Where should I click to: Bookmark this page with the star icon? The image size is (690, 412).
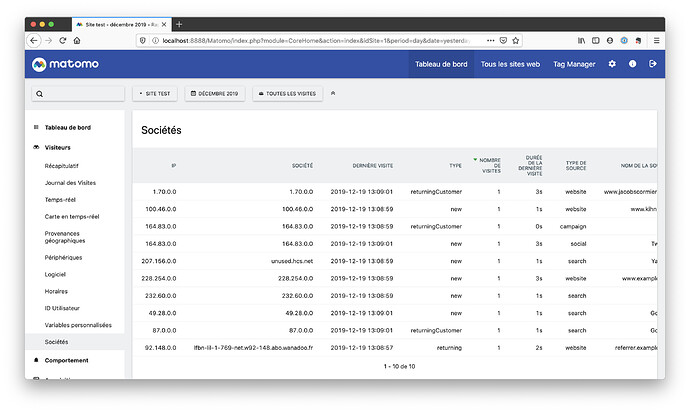coord(516,40)
